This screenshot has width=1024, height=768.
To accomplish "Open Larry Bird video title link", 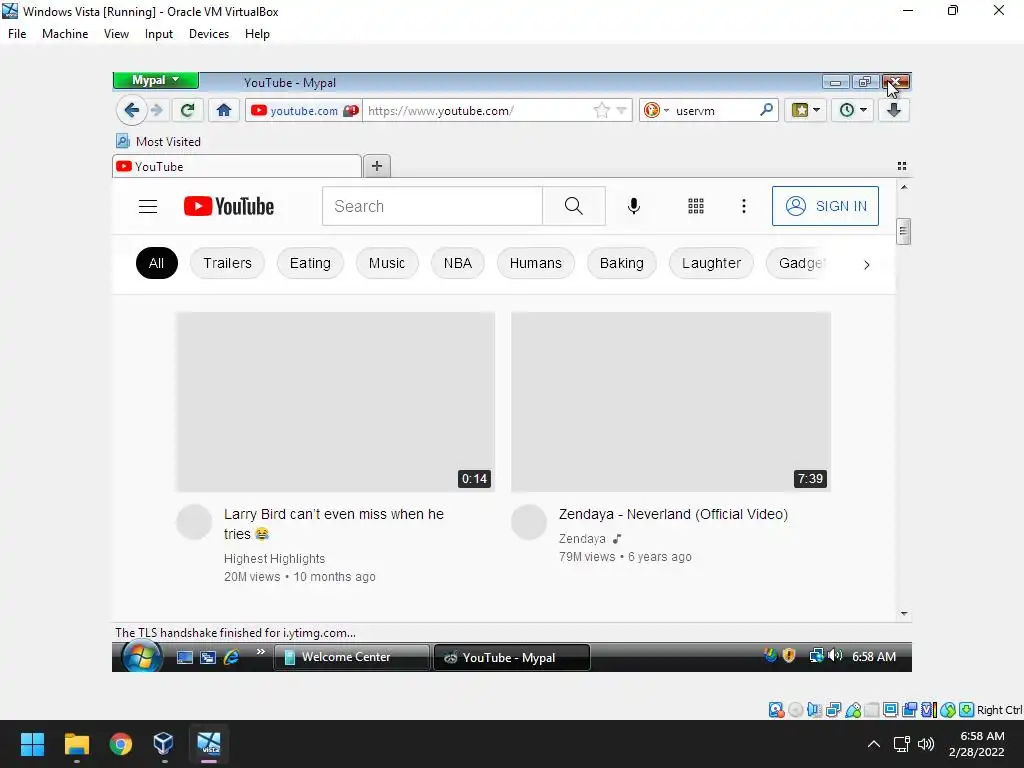I will coord(334,524).
